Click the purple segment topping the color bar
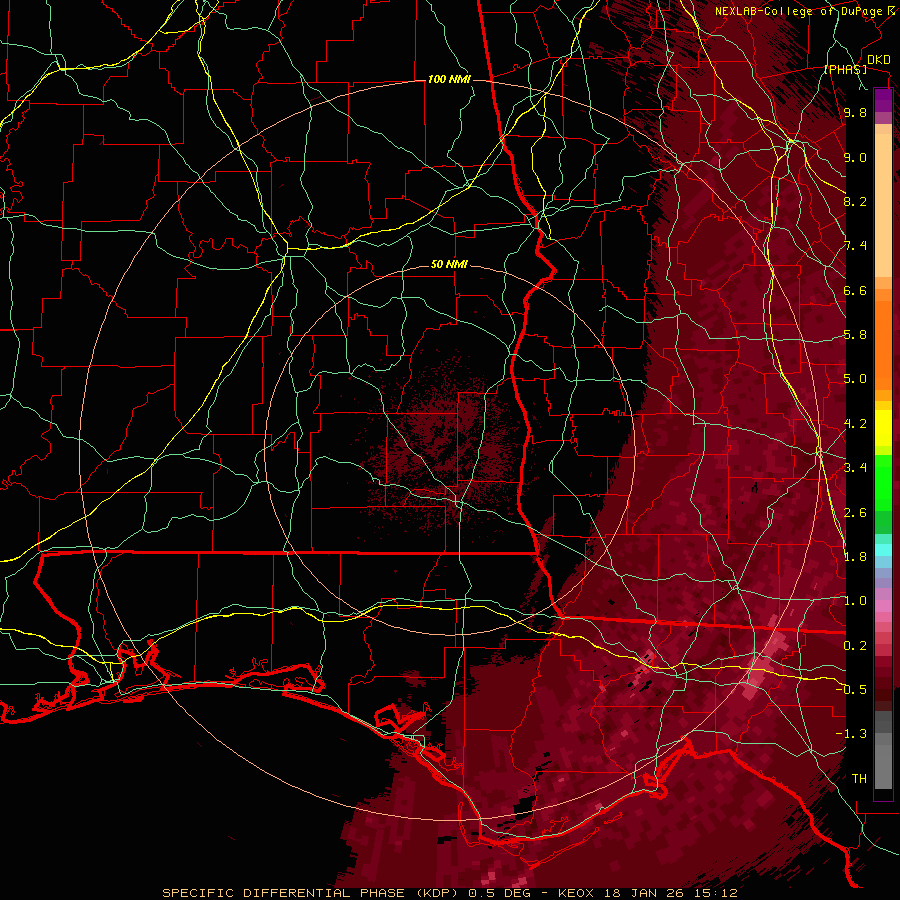900x900 pixels. click(883, 100)
